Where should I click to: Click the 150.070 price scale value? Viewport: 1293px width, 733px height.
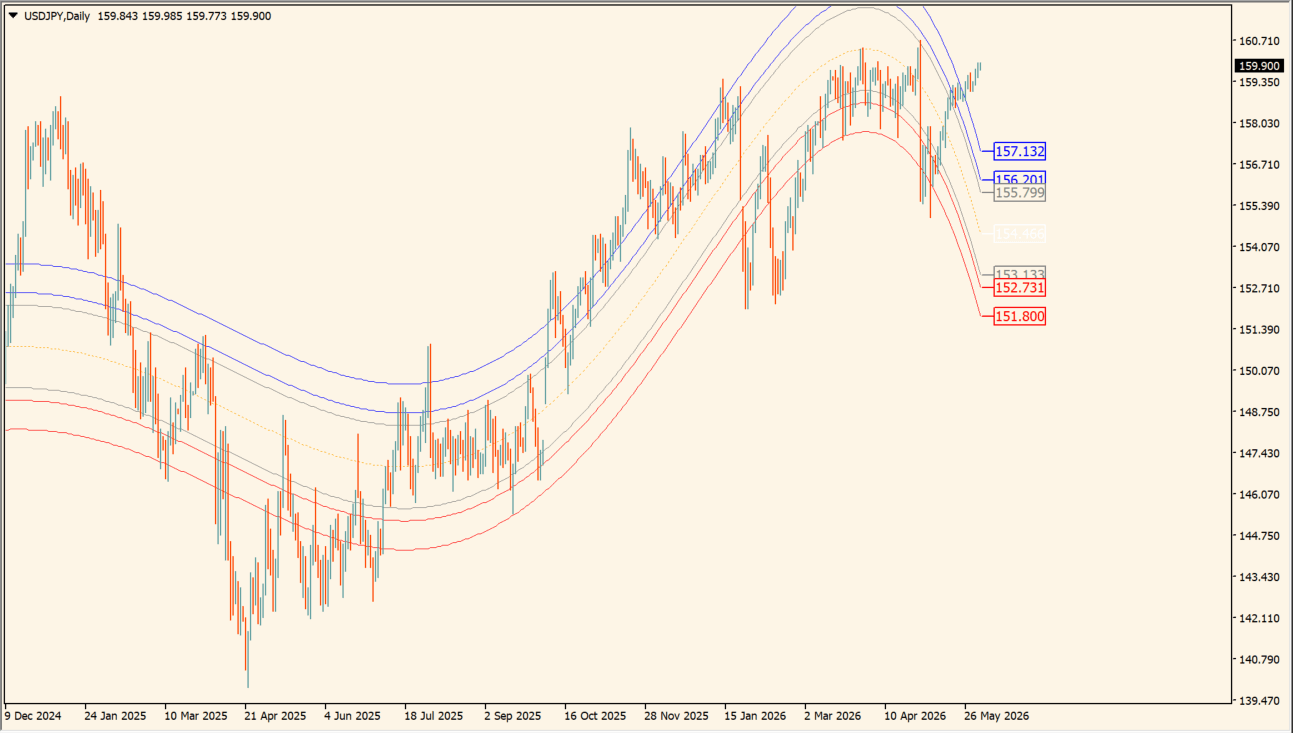[1259, 371]
